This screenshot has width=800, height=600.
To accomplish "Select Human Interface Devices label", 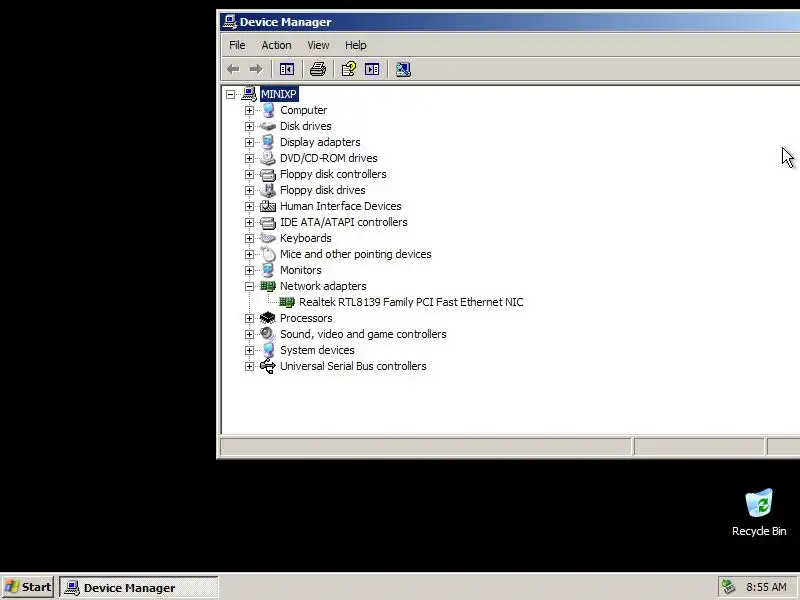I will [x=341, y=206].
